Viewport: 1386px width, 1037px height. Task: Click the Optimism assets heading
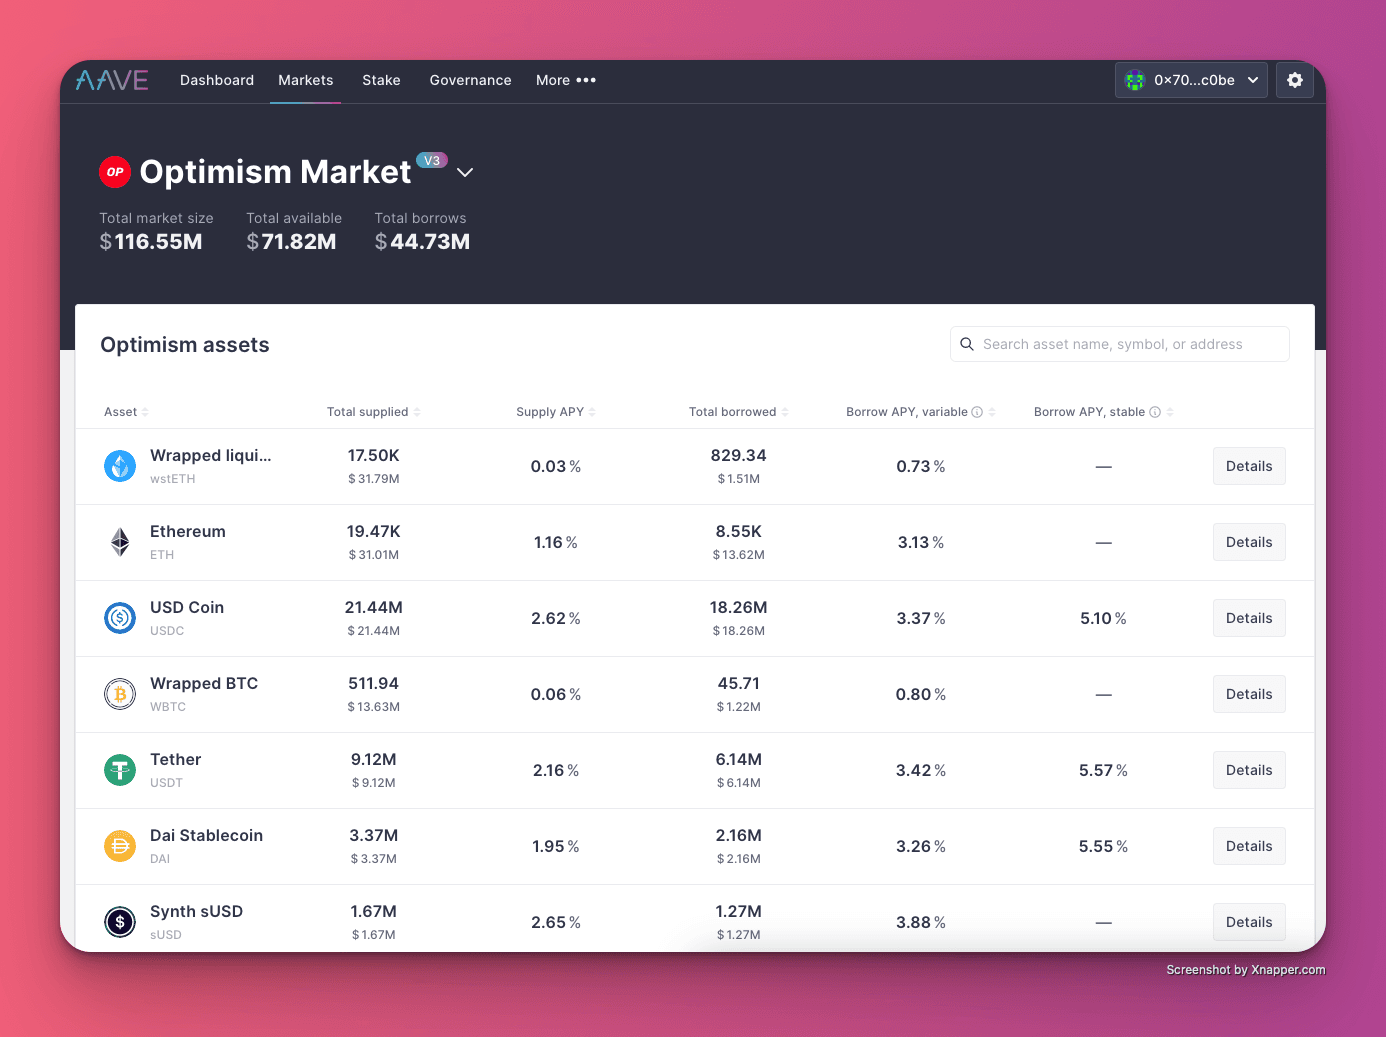point(185,345)
